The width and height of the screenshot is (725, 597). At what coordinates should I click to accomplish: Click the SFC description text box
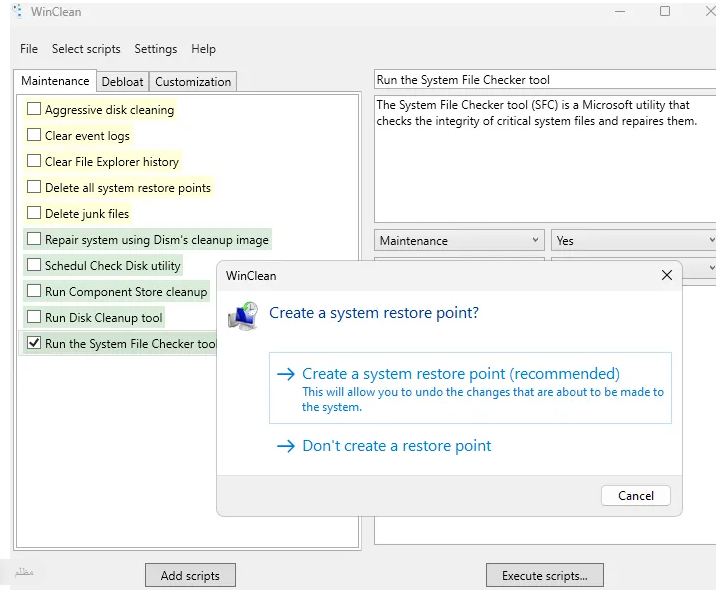coord(545,159)
